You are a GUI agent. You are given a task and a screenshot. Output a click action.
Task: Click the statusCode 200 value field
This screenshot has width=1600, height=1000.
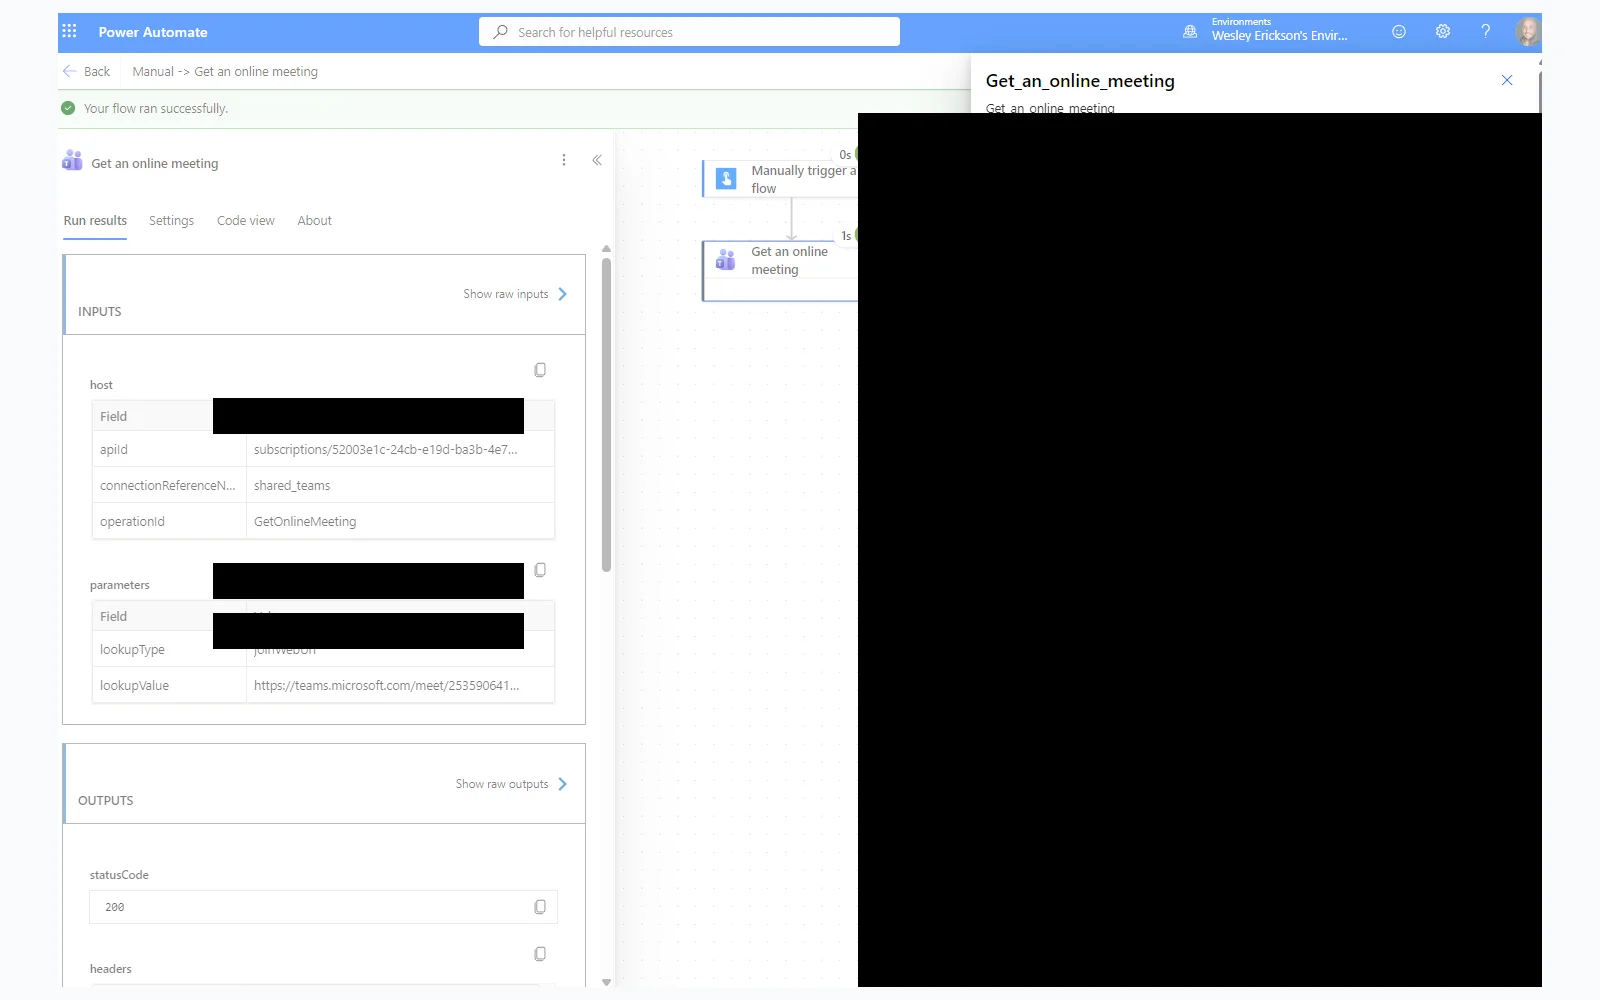coord(323,907)
